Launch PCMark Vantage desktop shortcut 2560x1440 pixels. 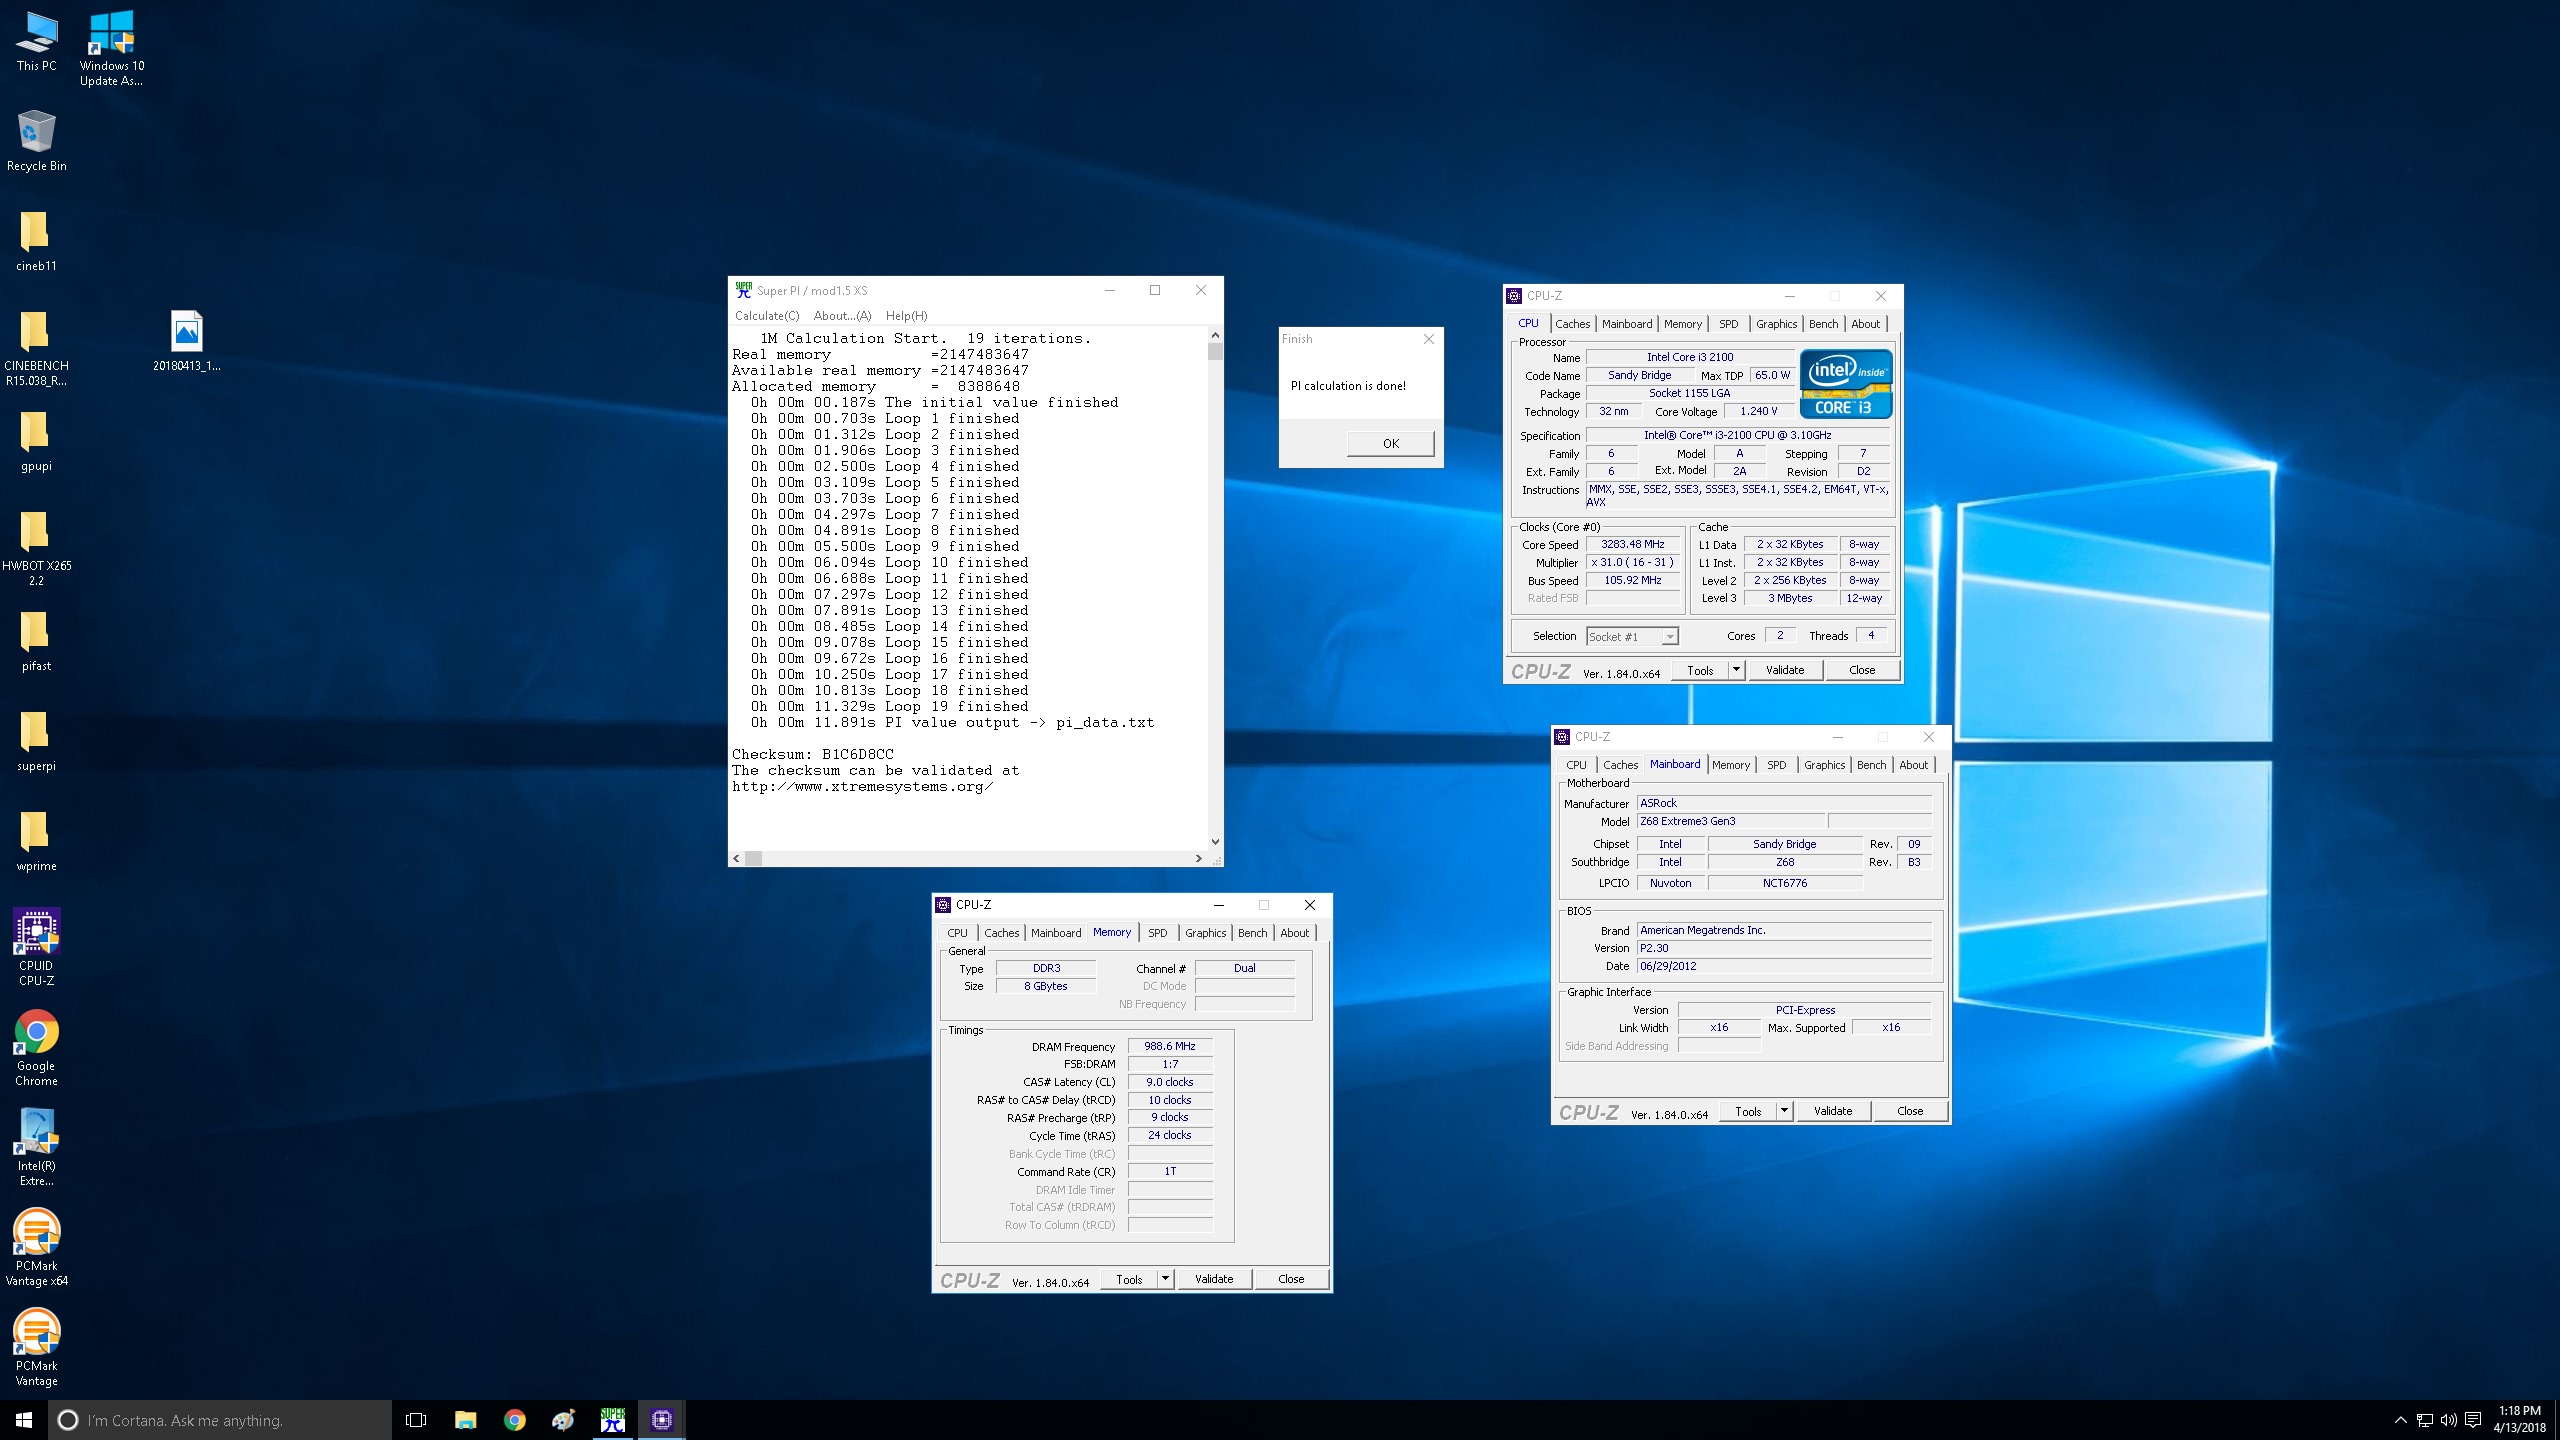coord(36,1347)
